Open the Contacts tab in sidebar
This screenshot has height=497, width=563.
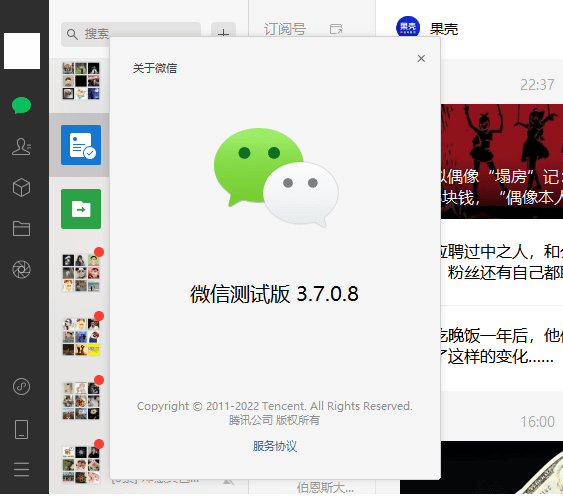(x=21, y=147)
